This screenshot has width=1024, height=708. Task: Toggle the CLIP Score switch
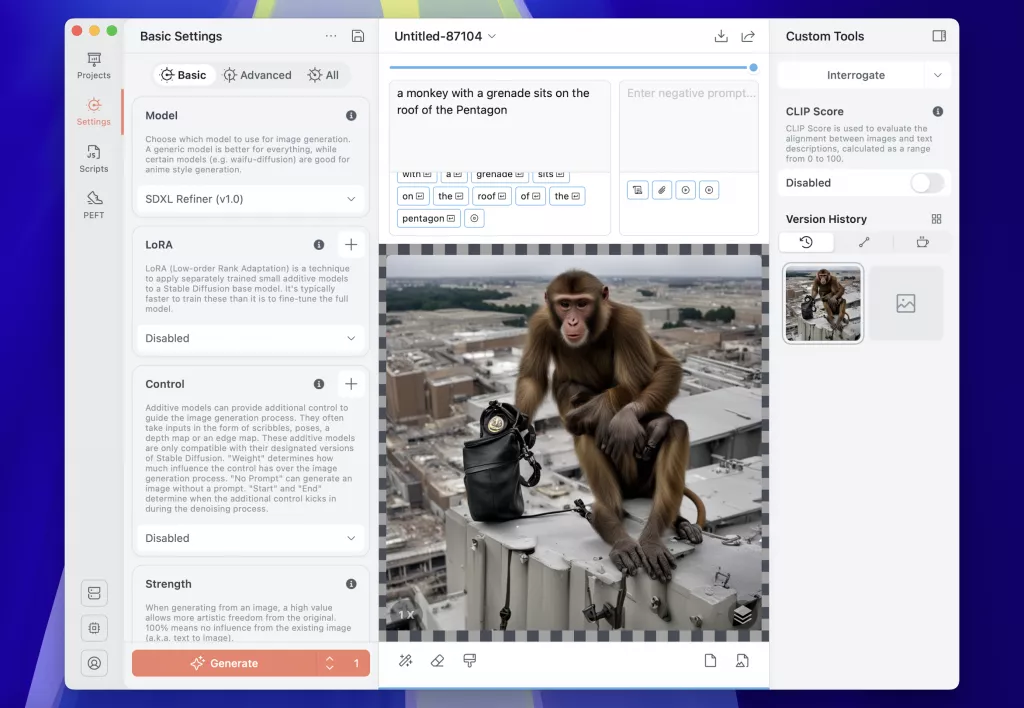(x=926, y=183)
